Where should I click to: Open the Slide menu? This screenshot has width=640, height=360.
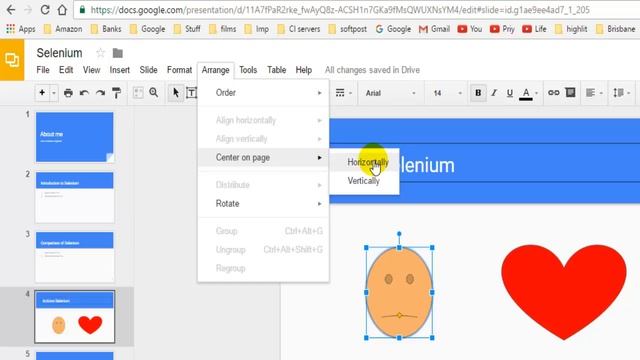[x=149, y=70]
